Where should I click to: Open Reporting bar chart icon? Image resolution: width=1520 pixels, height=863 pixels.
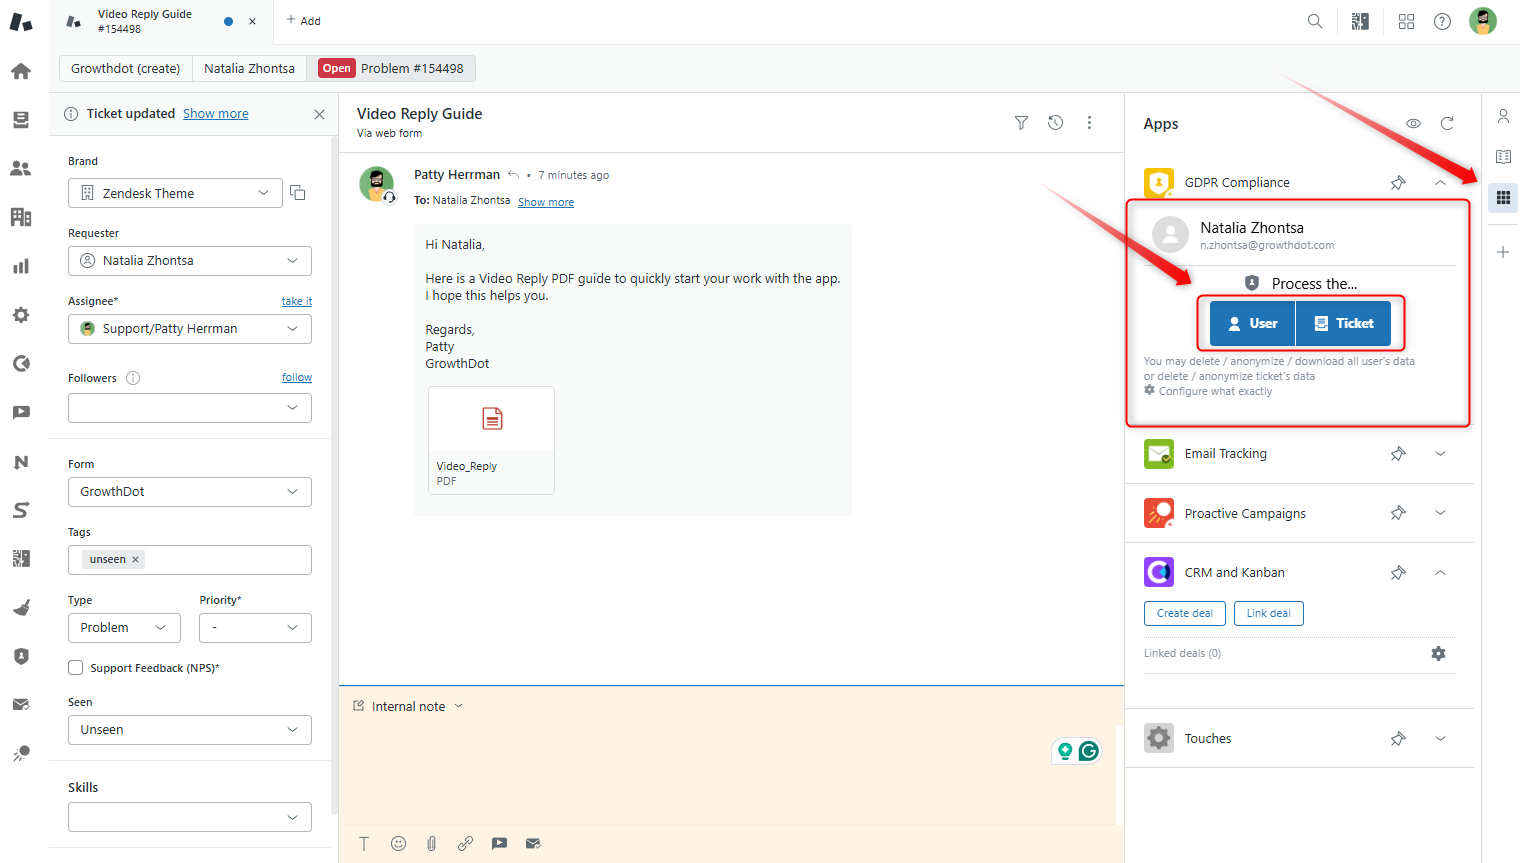pos(21,266)
